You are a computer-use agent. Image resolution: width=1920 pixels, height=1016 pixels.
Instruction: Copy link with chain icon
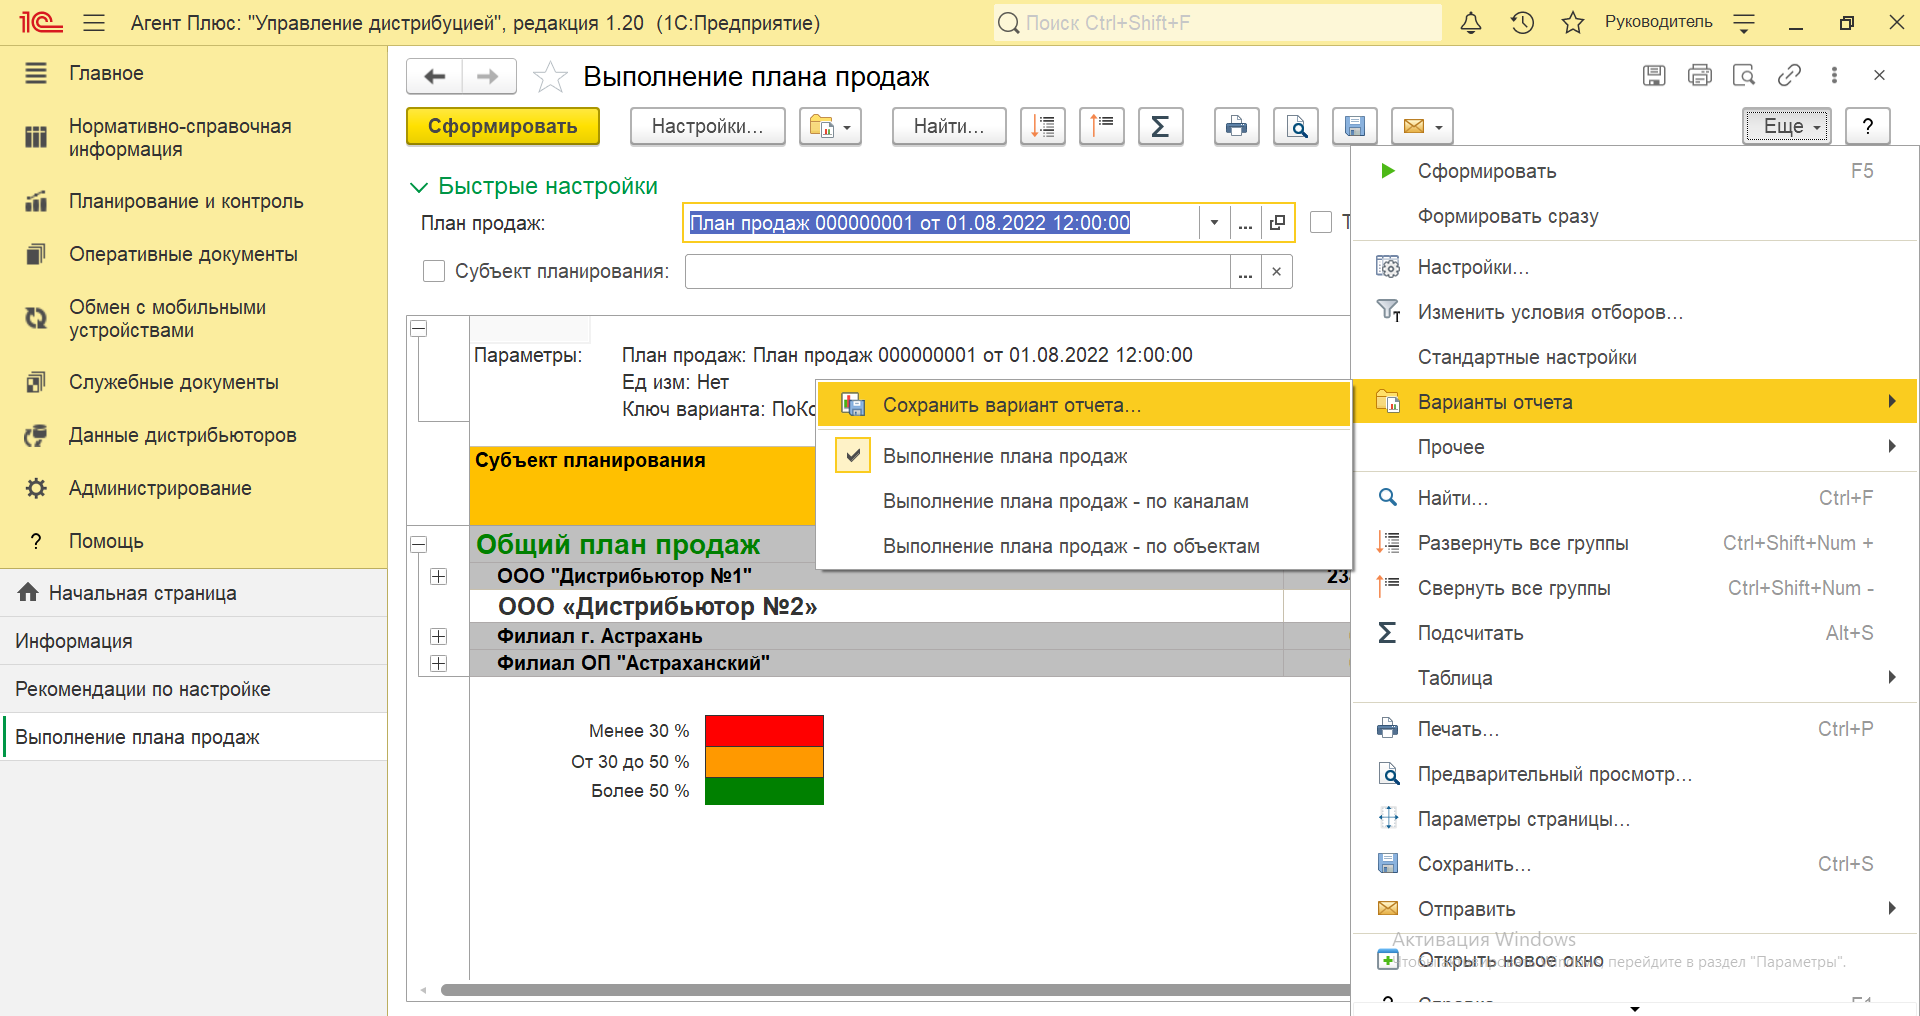(1789, 75)
